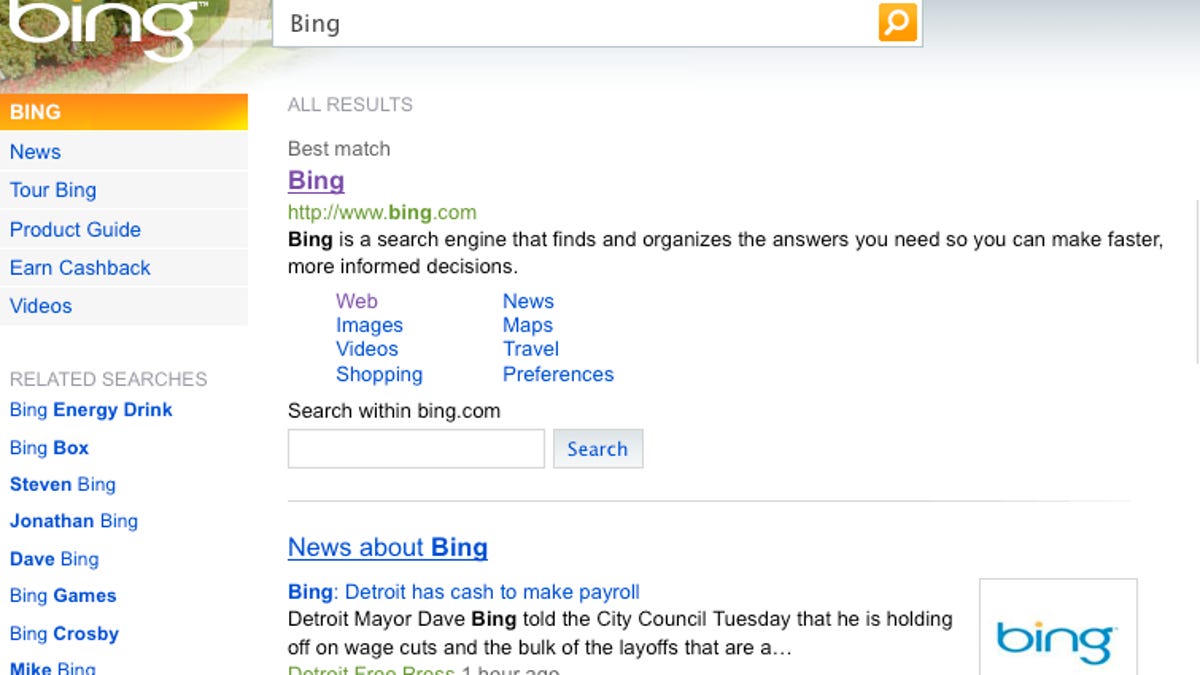Open the Preferences sitelink
This screenshot has height=675, width=1200.
pos(558,374)
